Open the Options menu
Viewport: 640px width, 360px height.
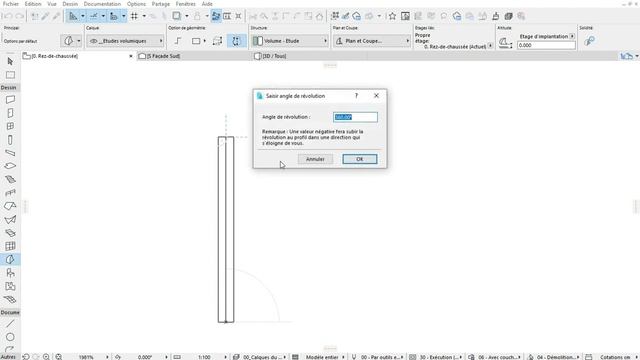(136, 4)
